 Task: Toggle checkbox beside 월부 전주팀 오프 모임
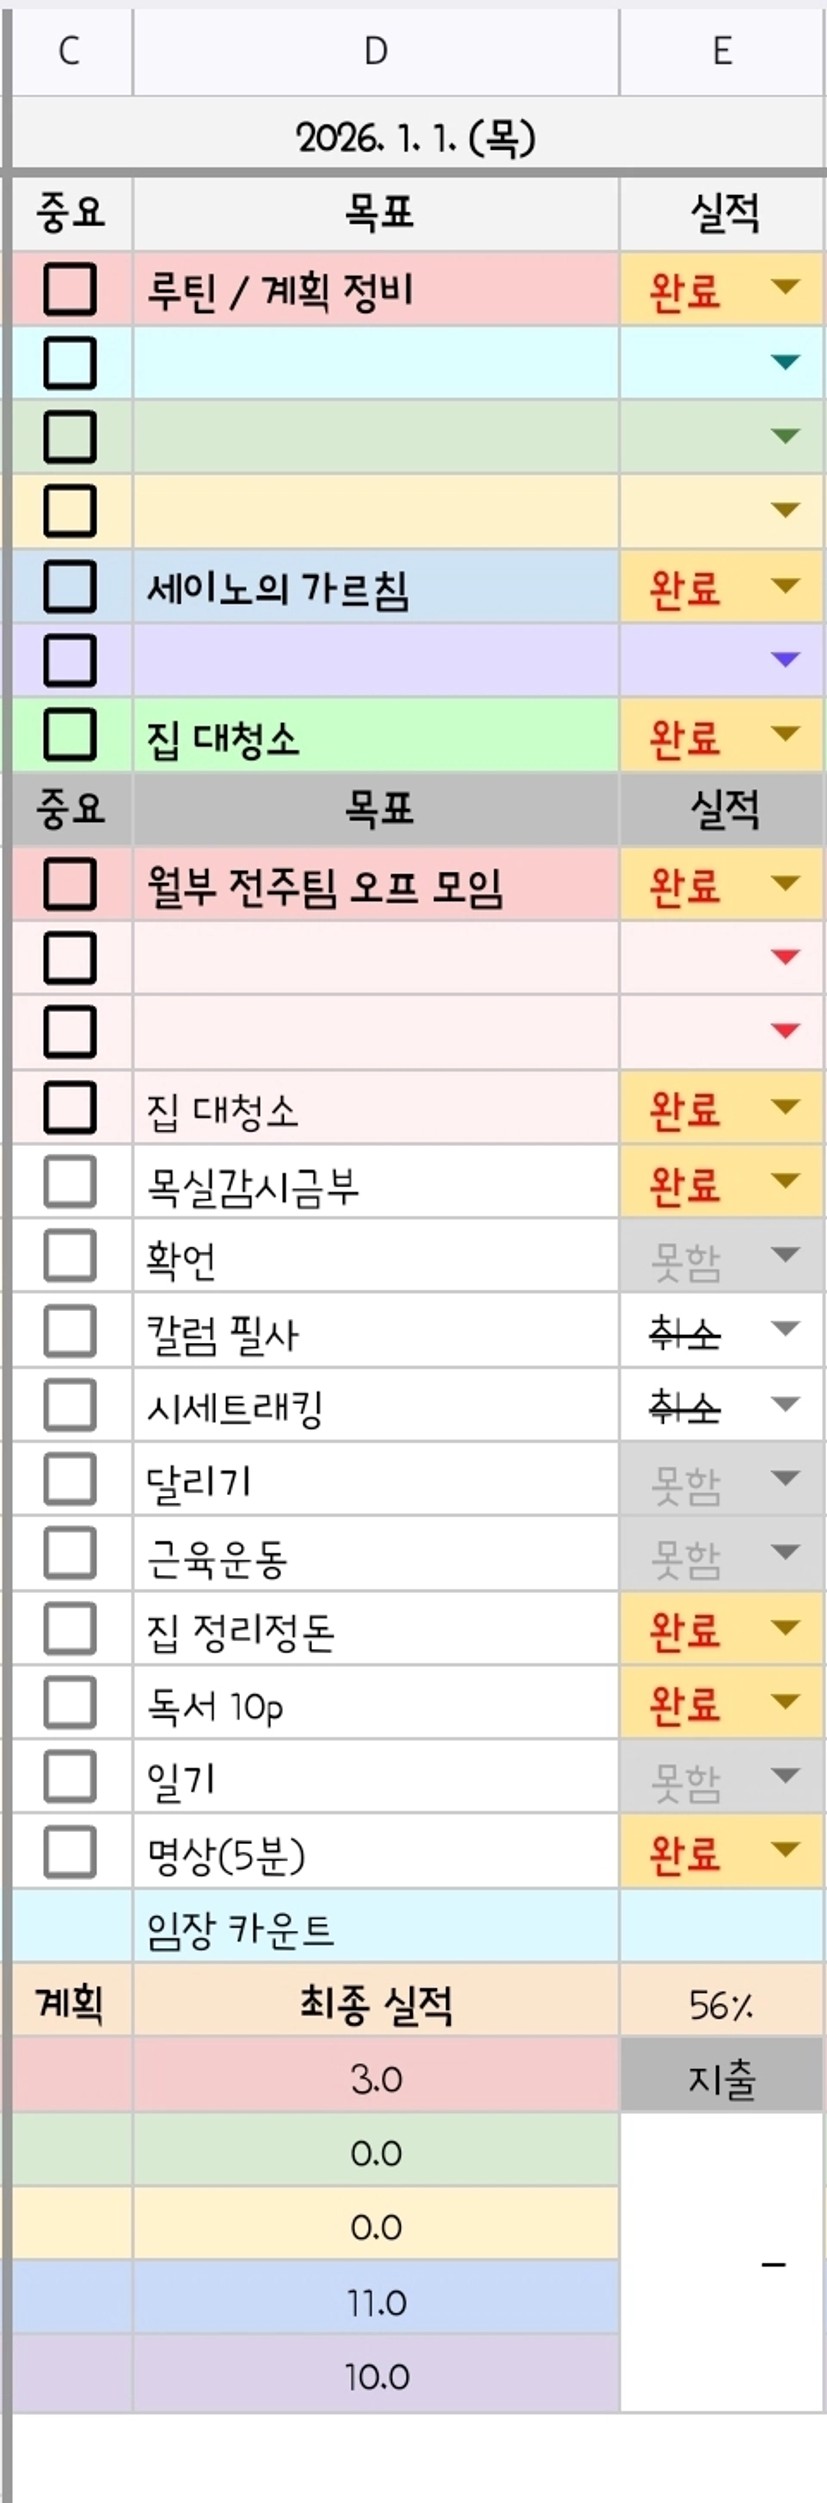pos(70,884)
